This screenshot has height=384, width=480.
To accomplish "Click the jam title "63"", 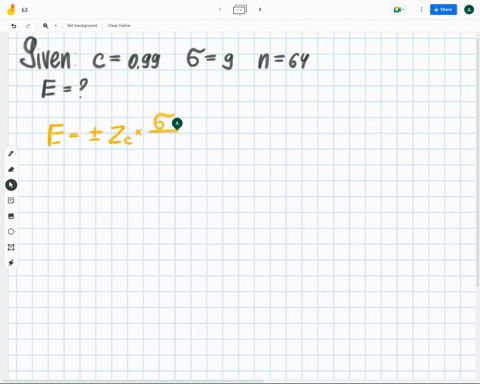I will point(25,10).
